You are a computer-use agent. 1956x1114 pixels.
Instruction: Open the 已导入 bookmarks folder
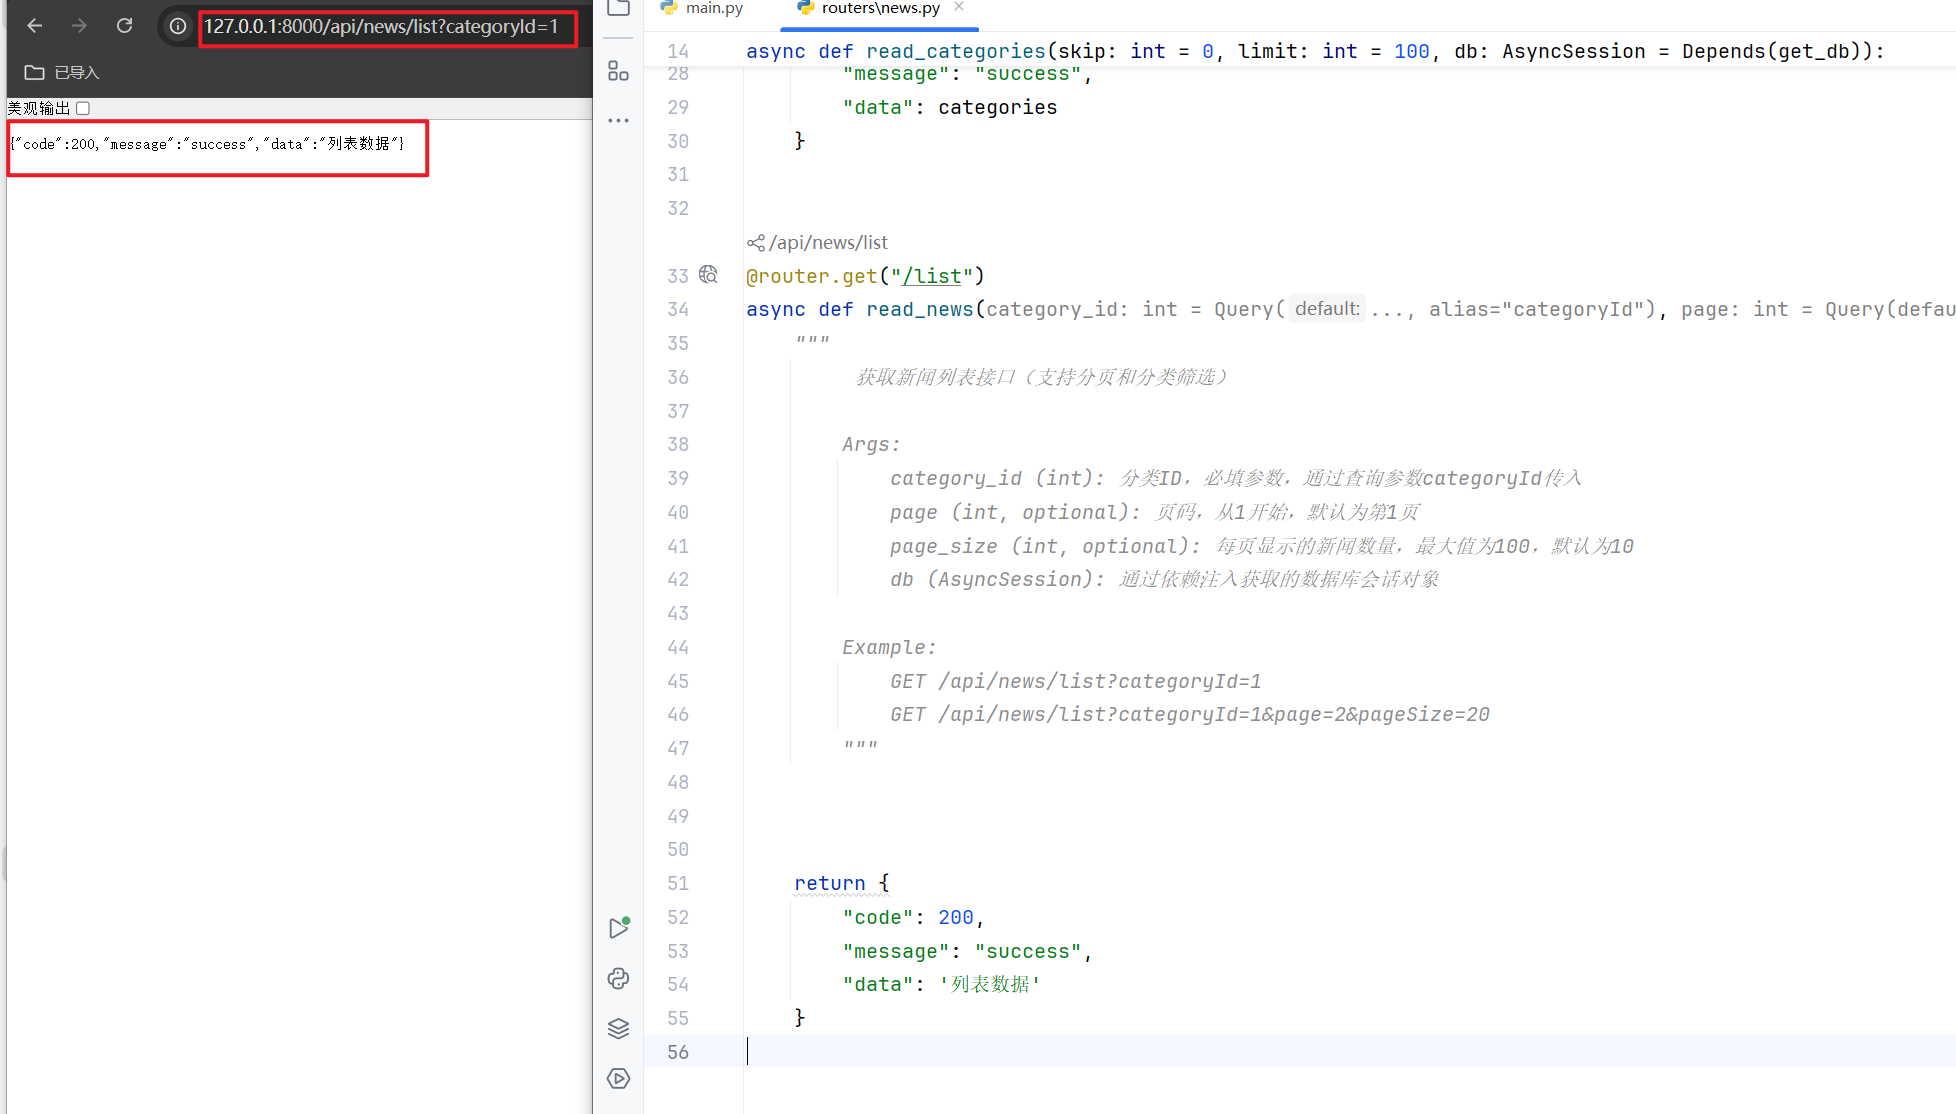coord(62,72)
